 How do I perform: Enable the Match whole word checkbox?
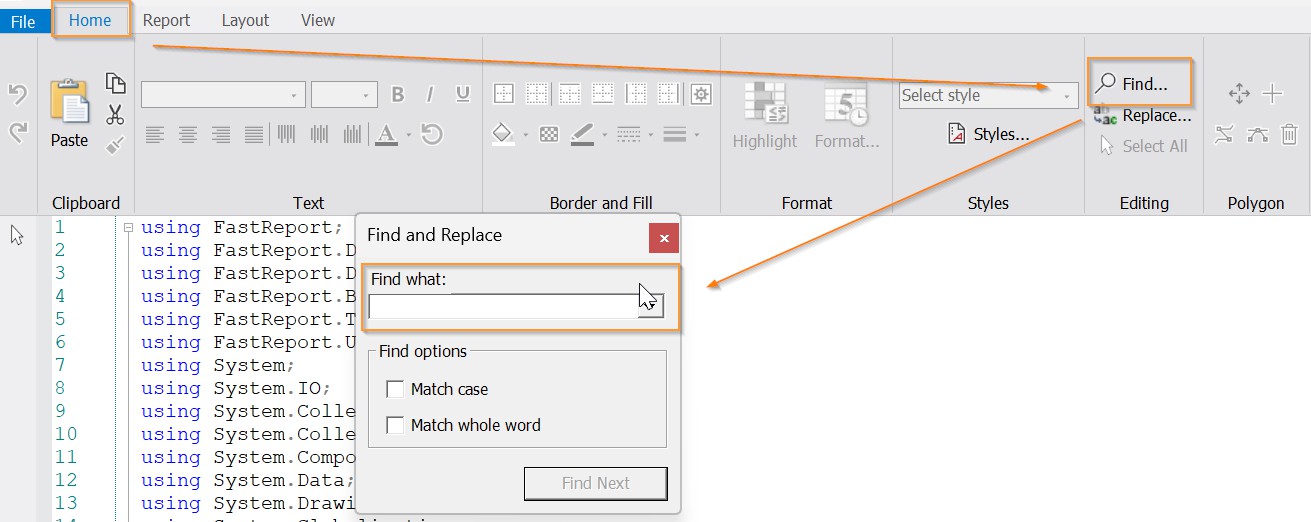395,425
